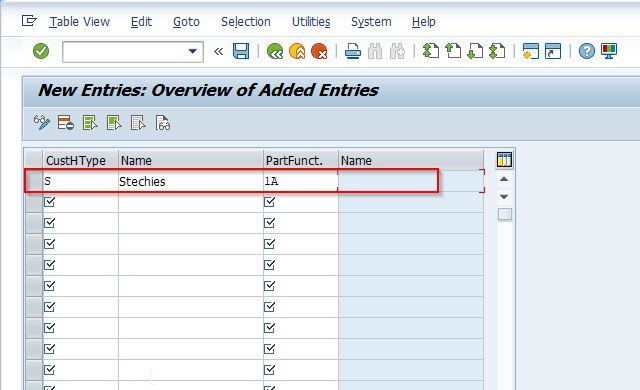Screen dimensions: 640x390
Task: Click CustHType field directly below the S entry
Action: (80, 202)
